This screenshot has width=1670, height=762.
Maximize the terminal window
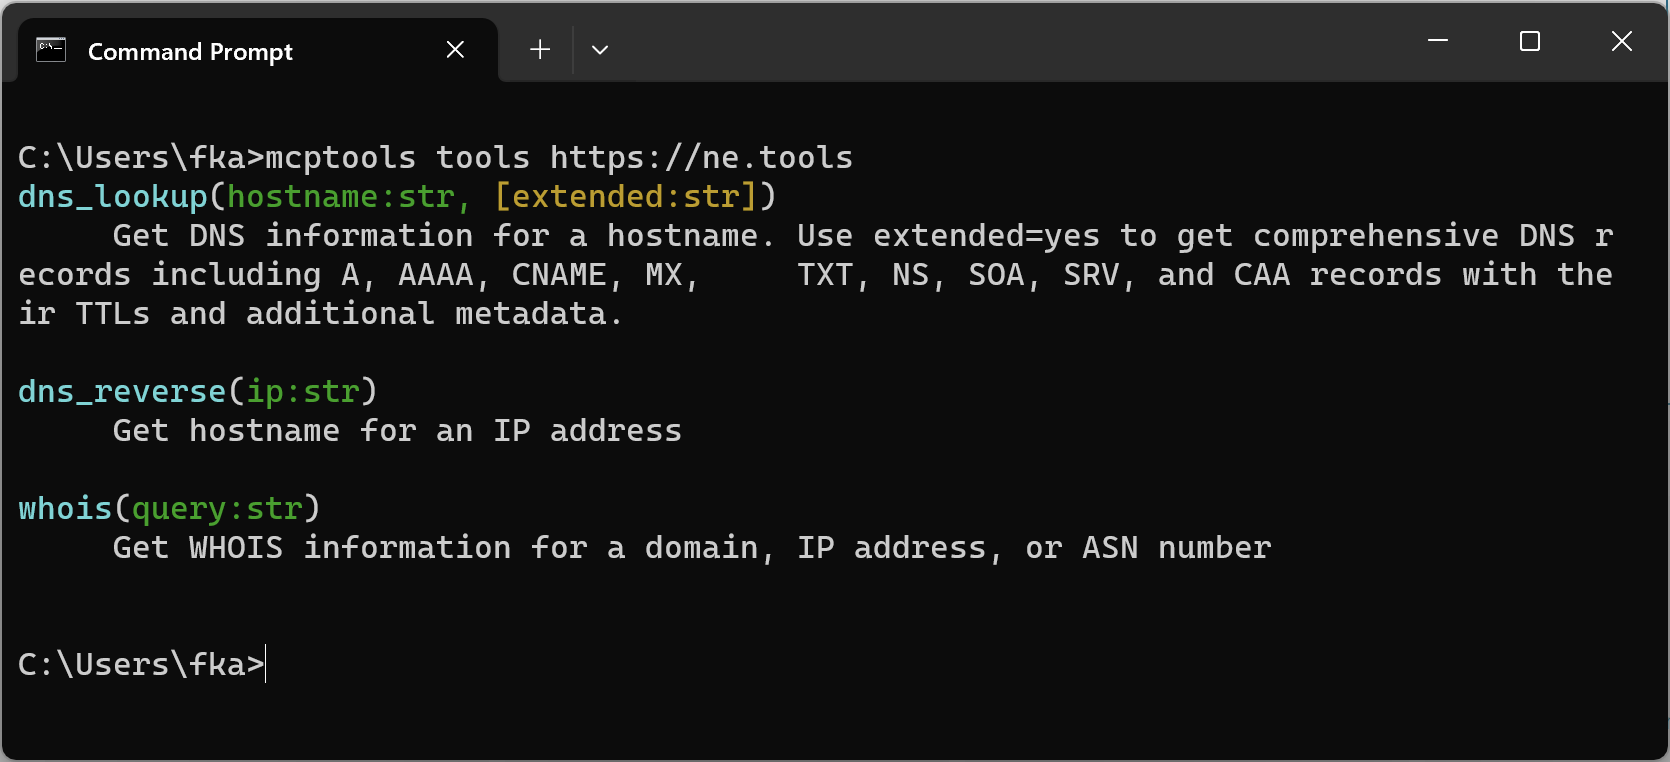click(x=1529, y=41)
